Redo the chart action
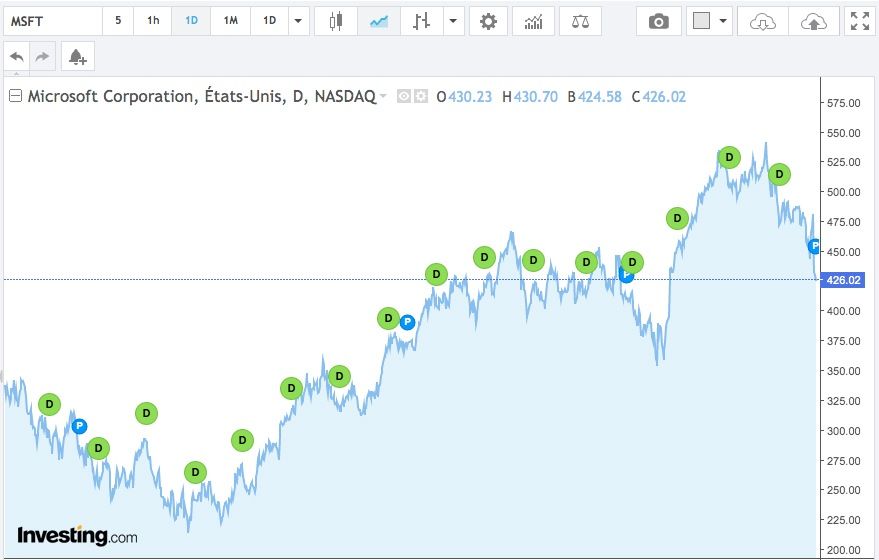The width and height of the screenshot is (879, 560). click(x=43, y=56)
